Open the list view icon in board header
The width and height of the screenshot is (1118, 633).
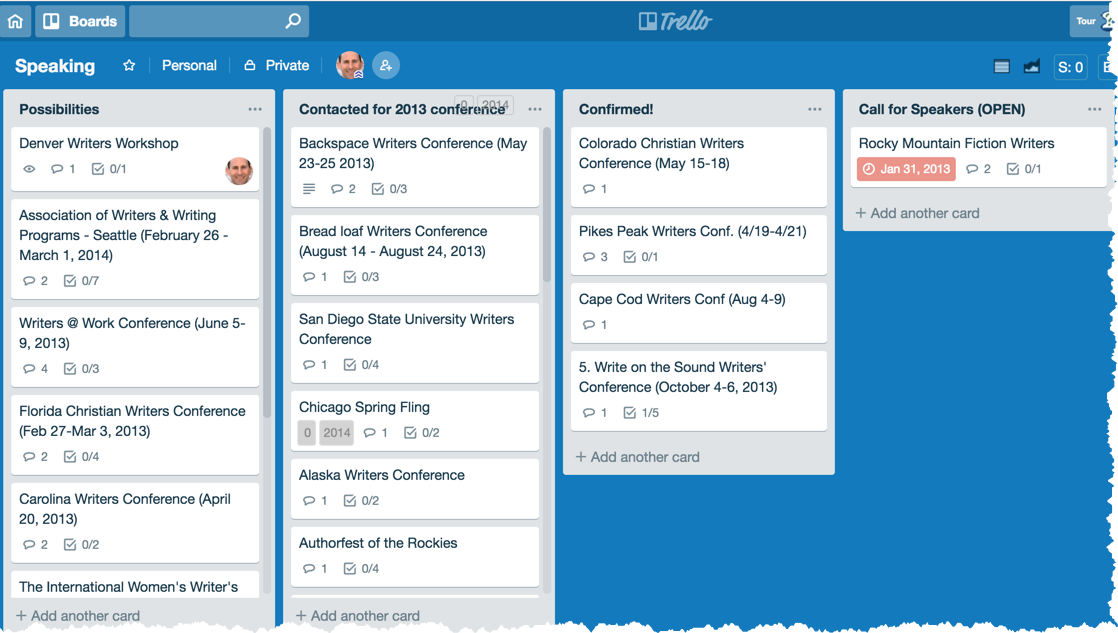(x=1002, y=67)
